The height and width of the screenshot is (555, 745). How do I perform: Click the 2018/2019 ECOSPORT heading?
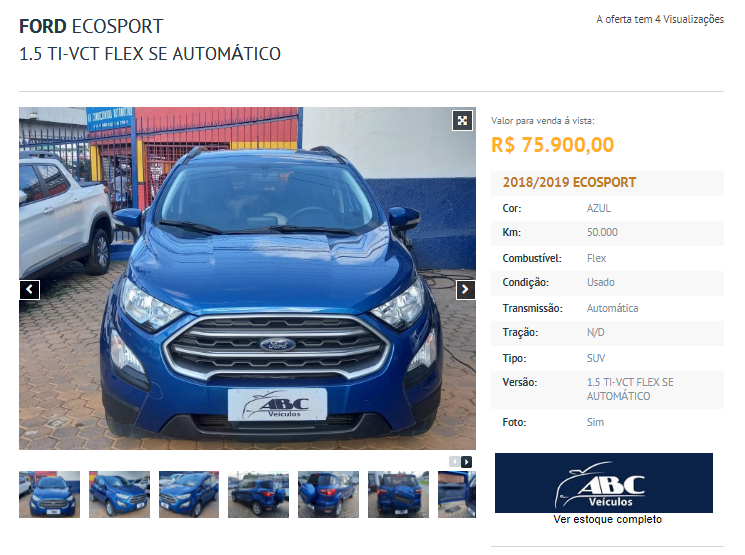(569, 182)
